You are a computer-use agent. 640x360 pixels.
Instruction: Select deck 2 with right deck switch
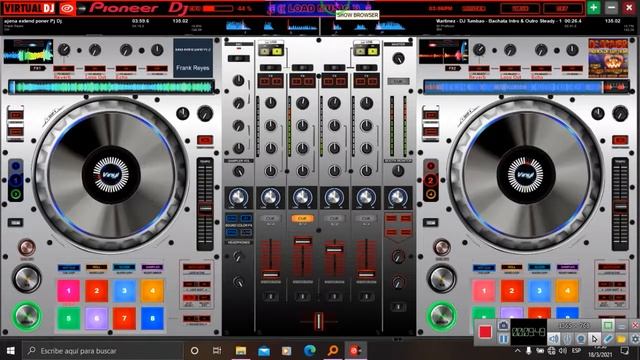click(x=430, y=180)
